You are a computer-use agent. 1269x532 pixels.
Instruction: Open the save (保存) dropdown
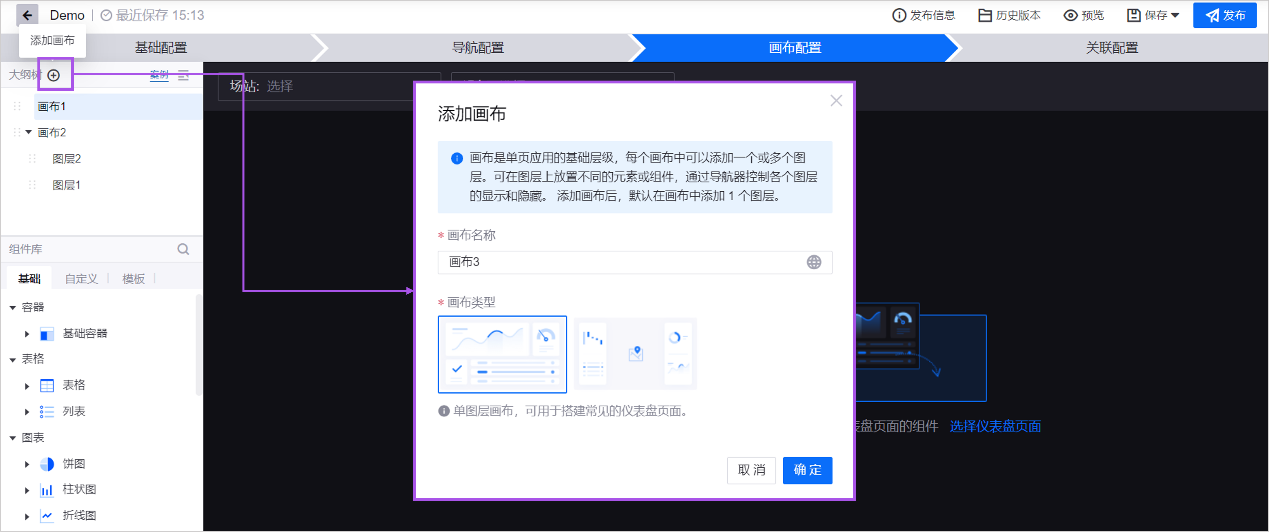pyautogui.click(x=1153, y=16)
